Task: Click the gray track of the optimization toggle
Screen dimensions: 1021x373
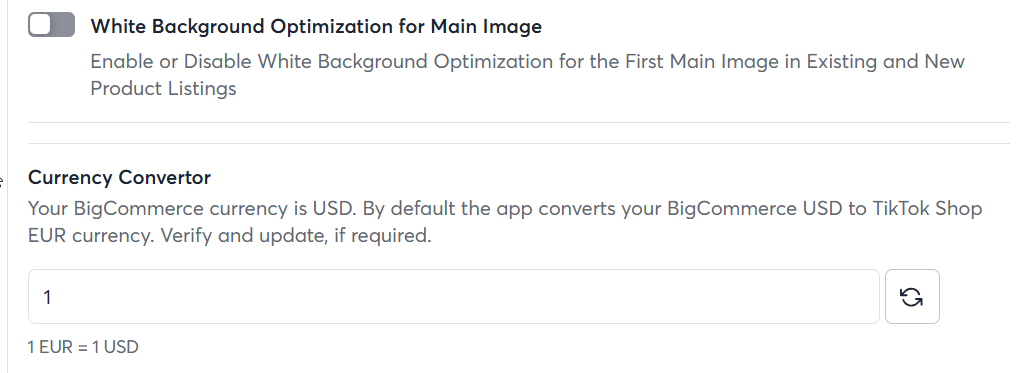Action: [x=63, y=25]
